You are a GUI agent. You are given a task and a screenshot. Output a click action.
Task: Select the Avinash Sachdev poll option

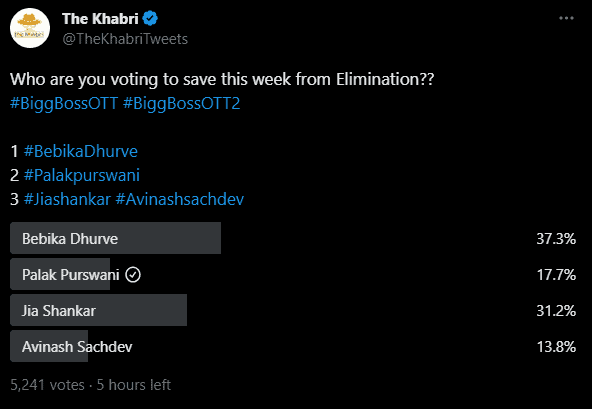[293, 346]
